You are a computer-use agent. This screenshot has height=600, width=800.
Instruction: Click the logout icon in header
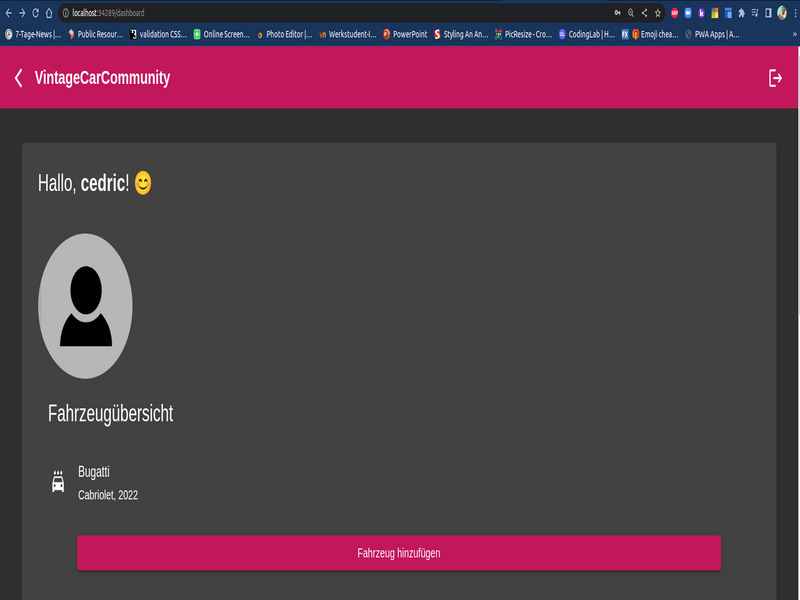pos(775,78)
